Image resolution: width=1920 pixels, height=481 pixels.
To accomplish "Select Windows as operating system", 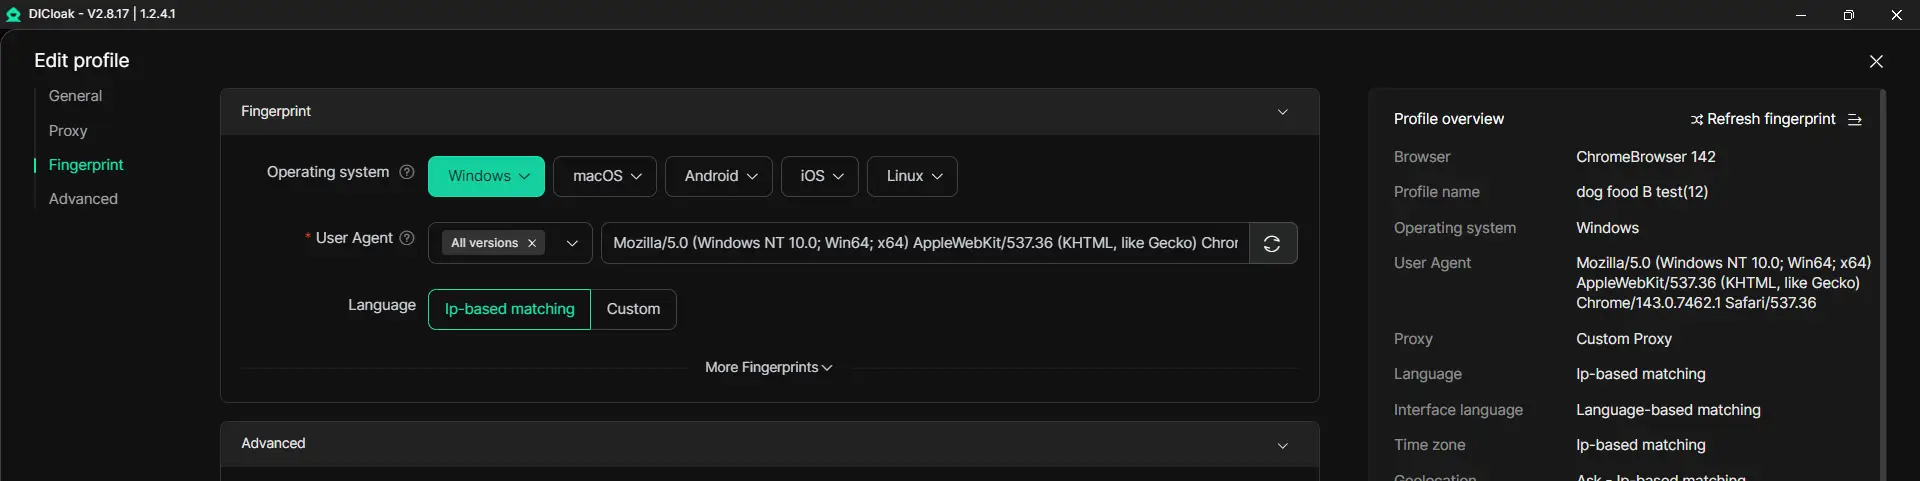I will pyautogui.click(x=486, y=176).
